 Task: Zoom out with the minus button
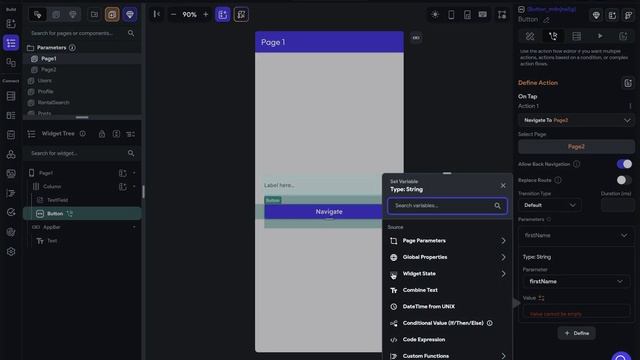pyautogui.click(x=173, y=14)
